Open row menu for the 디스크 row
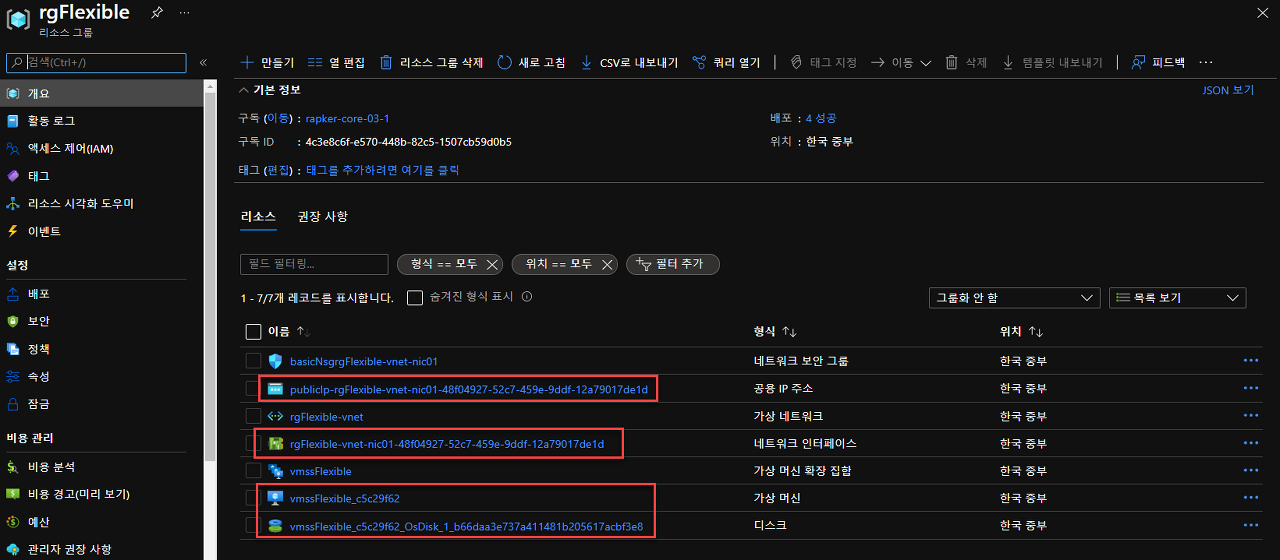Viewport: 1280px width, 560px height. [1250, 525]
